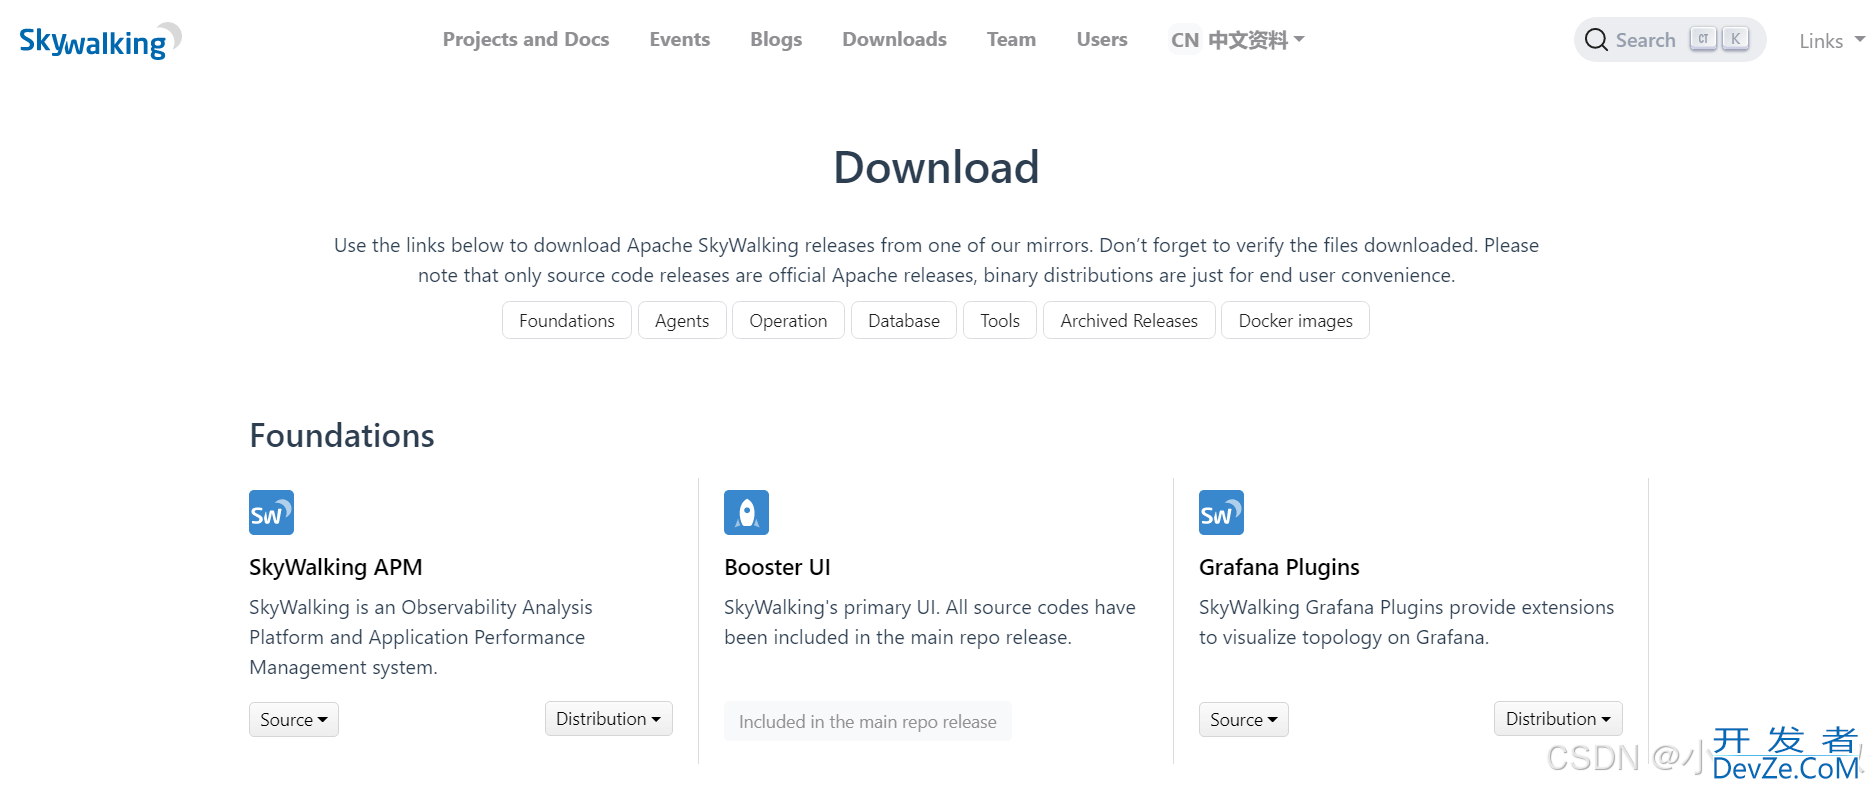Screen dimensions: 1869x790
Task: Click the Foundations section heading
Action: [x=341, y=435]
